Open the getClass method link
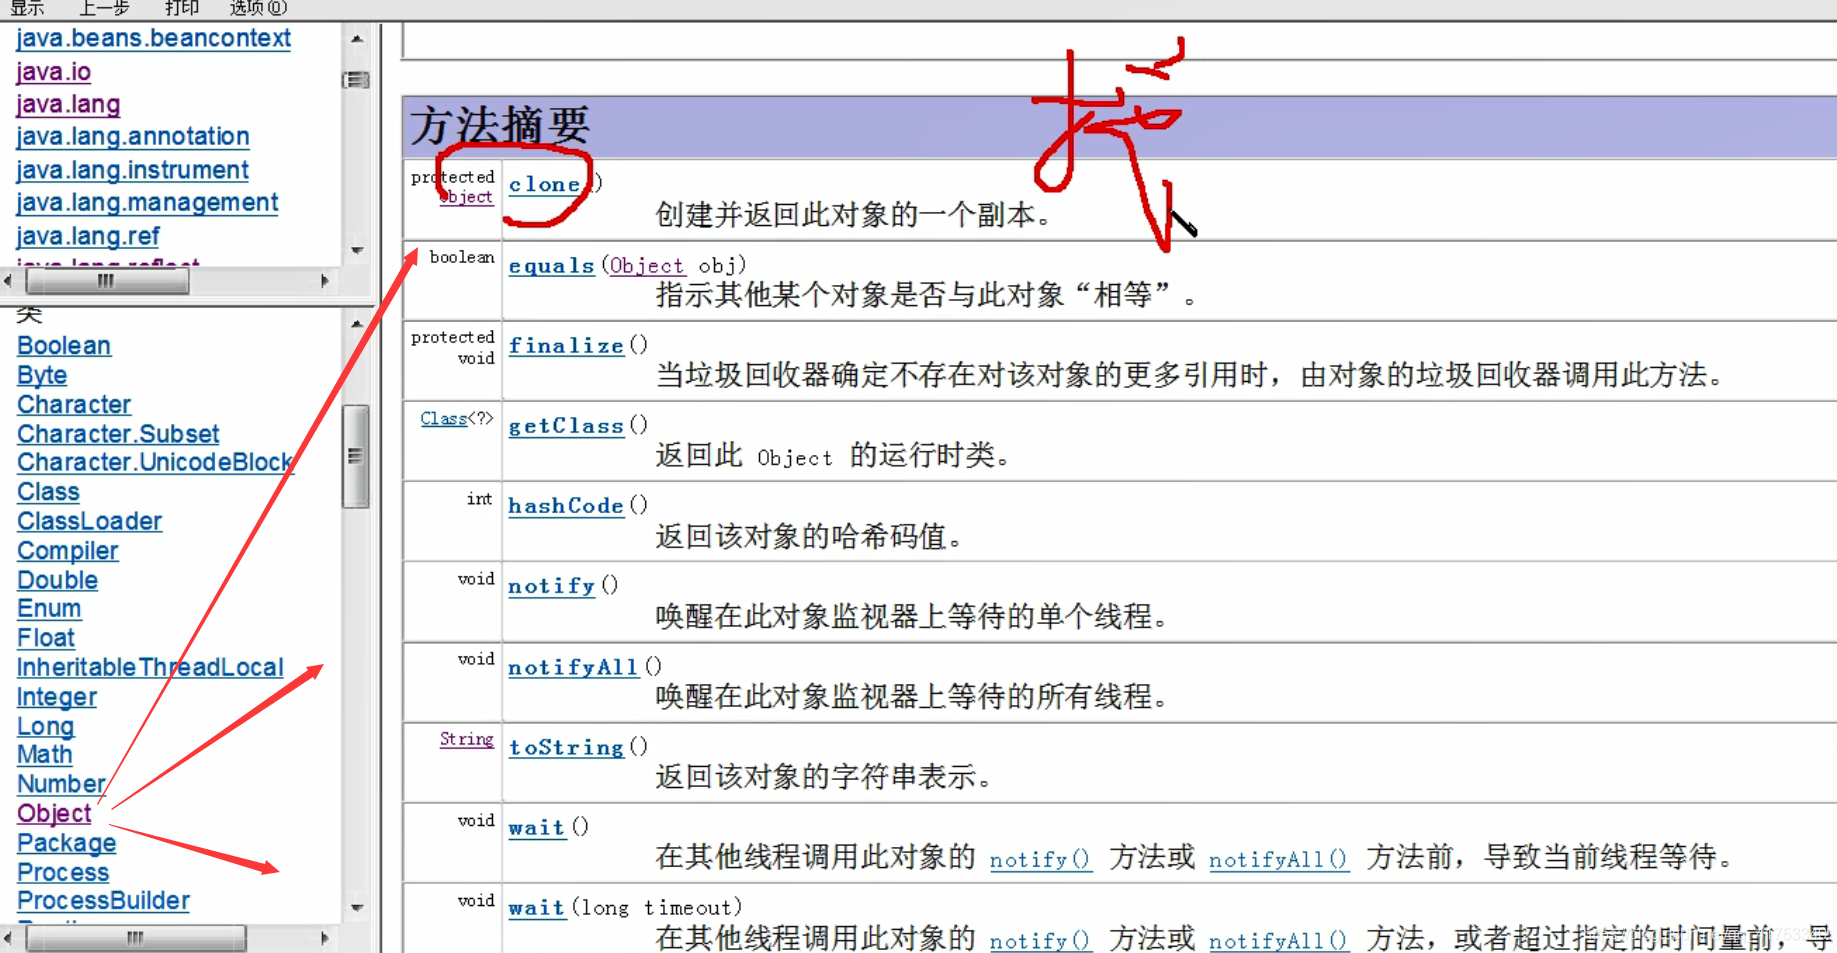Screen dimensions: 1837x953 click(x=566, y=426)
